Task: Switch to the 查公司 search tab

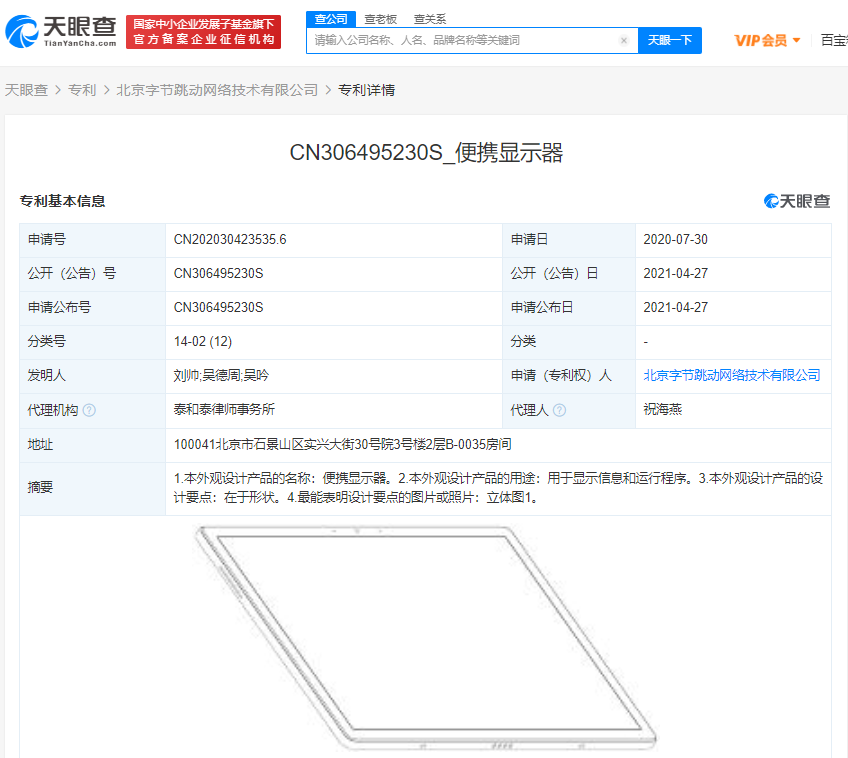Action: pyautogui.click(x=331, y=19)
